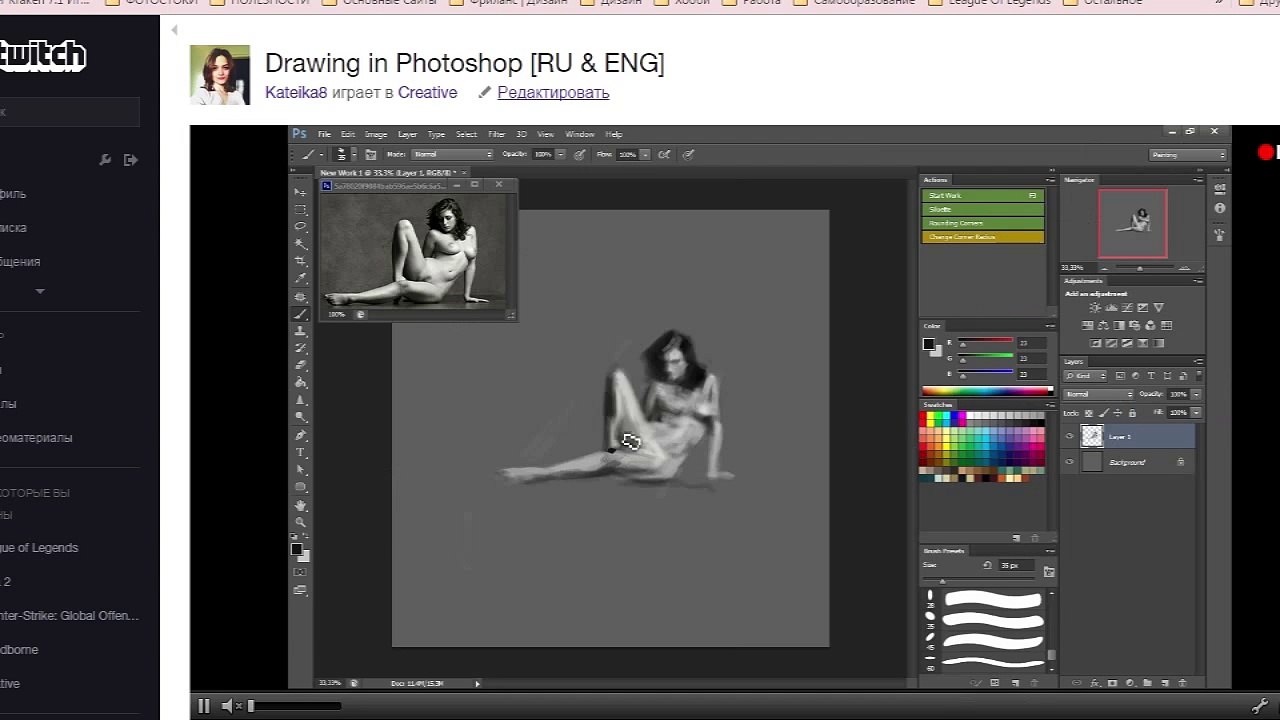Image resolution: width=1280 pixels, height=720 pixels.
Task: Select the Move tool in Photoshop toolbar
Action: [300, 192]
